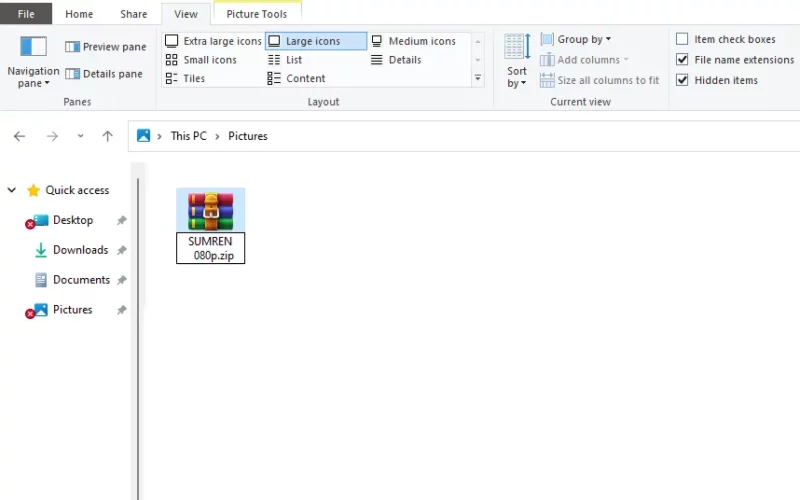This screenshot has width=800, height=500.
Task: Go up one folder level
Action: click(108, 136)
